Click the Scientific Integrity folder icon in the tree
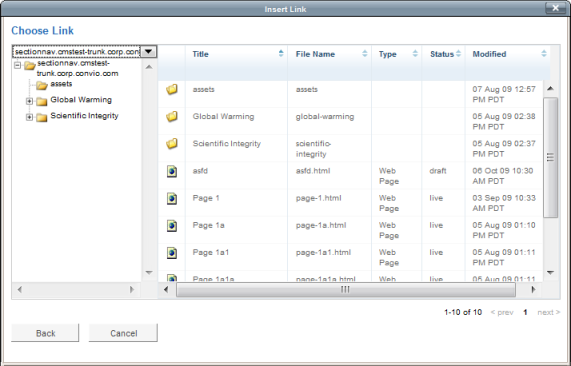The height and width of the screenshot is (366, 571). (x=42, y=117)
